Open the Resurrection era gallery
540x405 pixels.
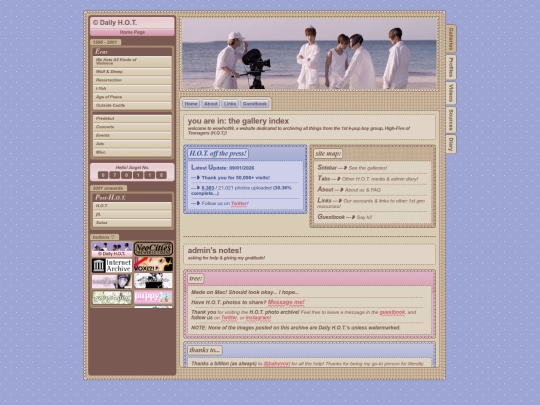tap(132, 80)
